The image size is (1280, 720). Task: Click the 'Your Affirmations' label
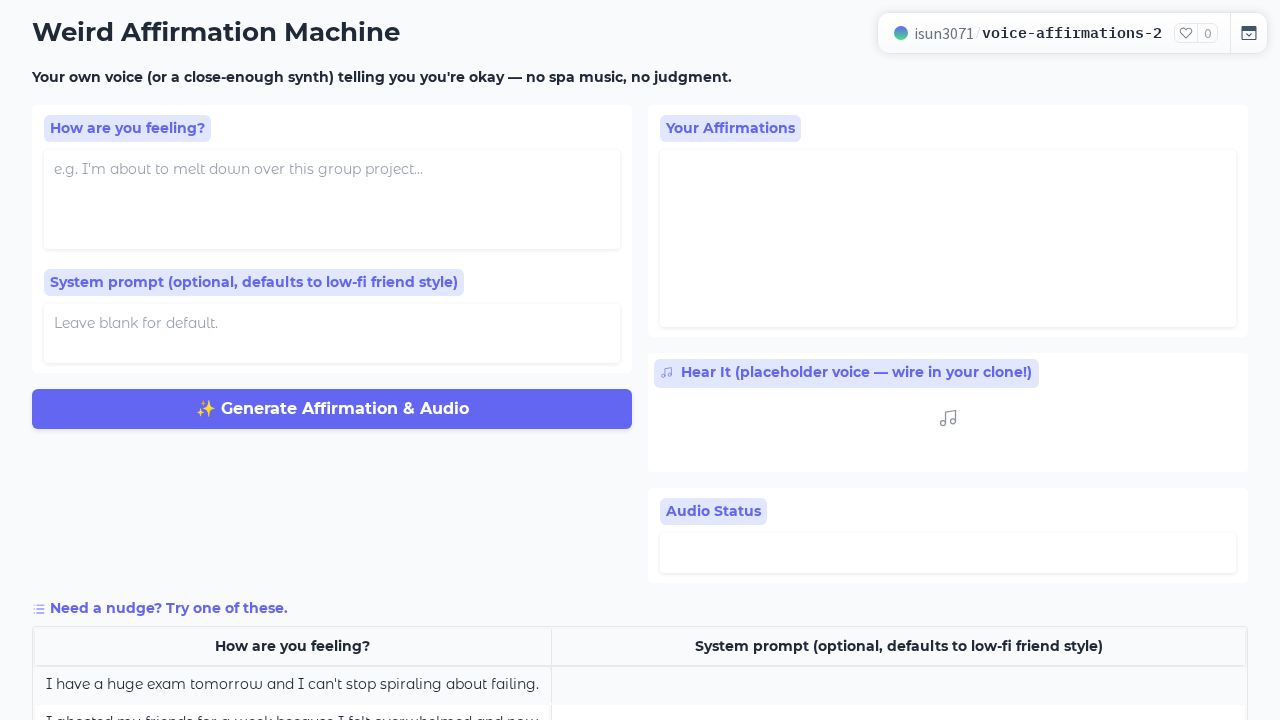point(730,128)
